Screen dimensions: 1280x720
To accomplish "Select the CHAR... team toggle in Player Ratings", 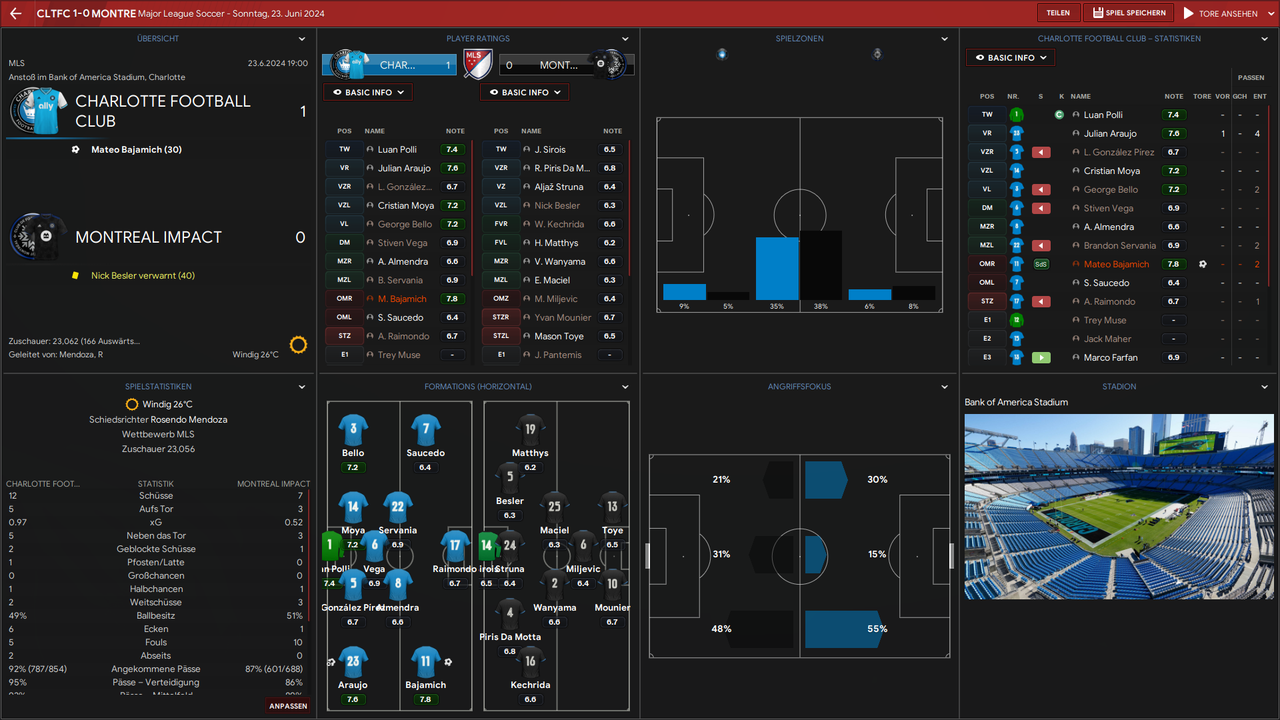I will coord(390,65).
